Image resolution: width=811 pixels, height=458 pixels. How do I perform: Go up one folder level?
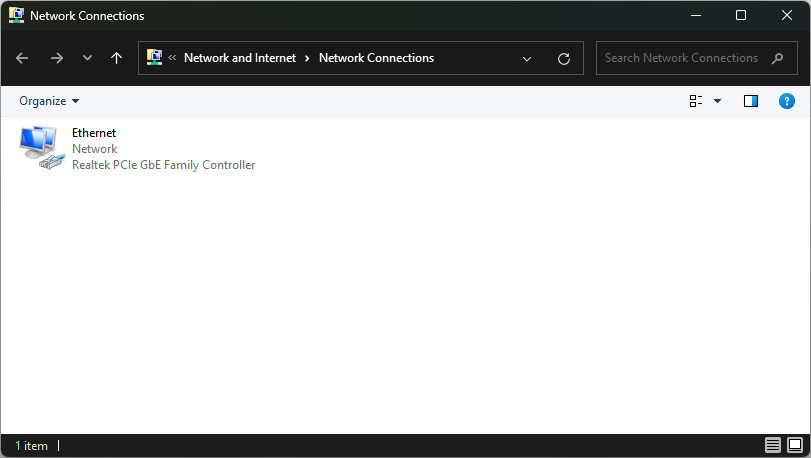point(116,58)
